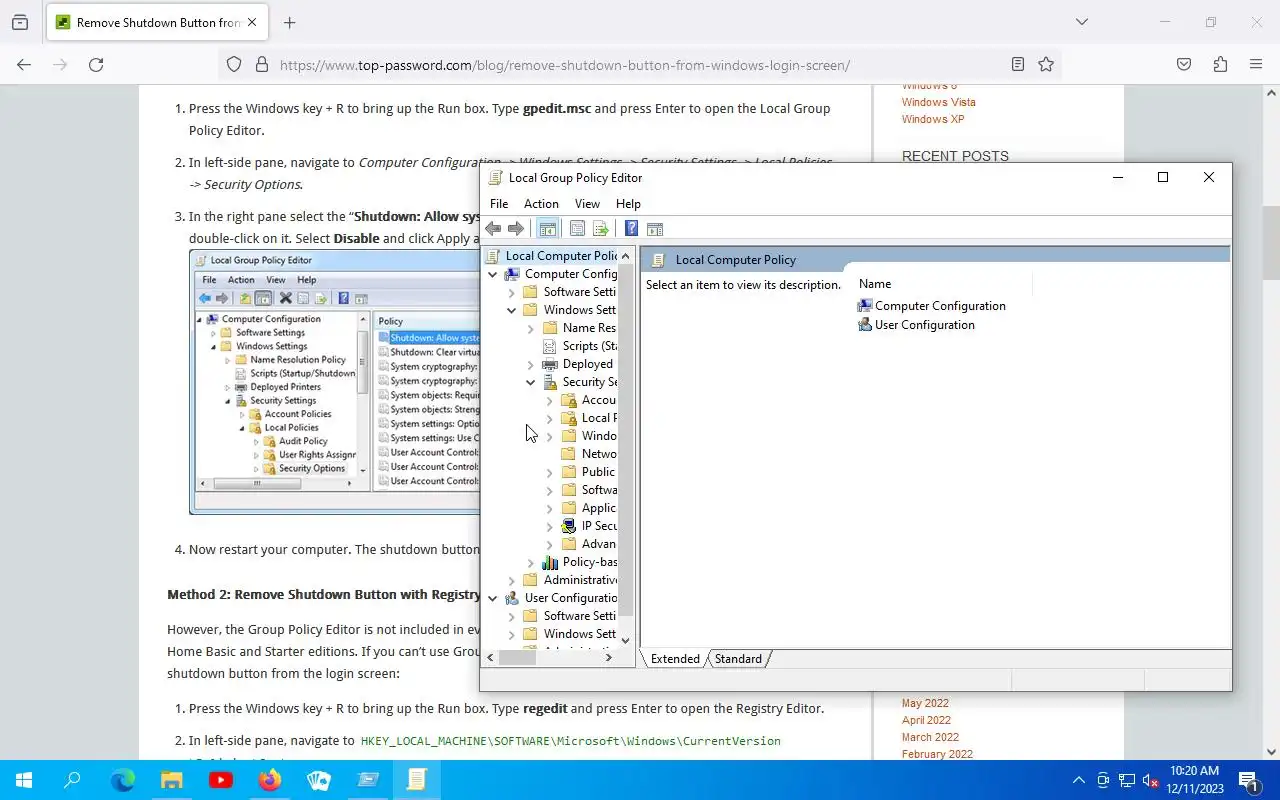The width and height of the screenshot is (1280, 800).
Task: Collapse Windows Settings under Computer Configuration
Action: pos(511,310)
